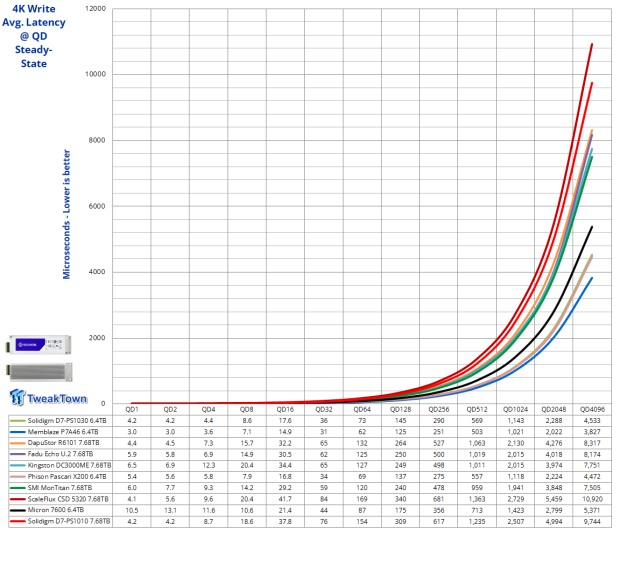Select the QD1 column header
Image resolution: width=620 pixels, height=568 pixels.
(x=132, y=409)
